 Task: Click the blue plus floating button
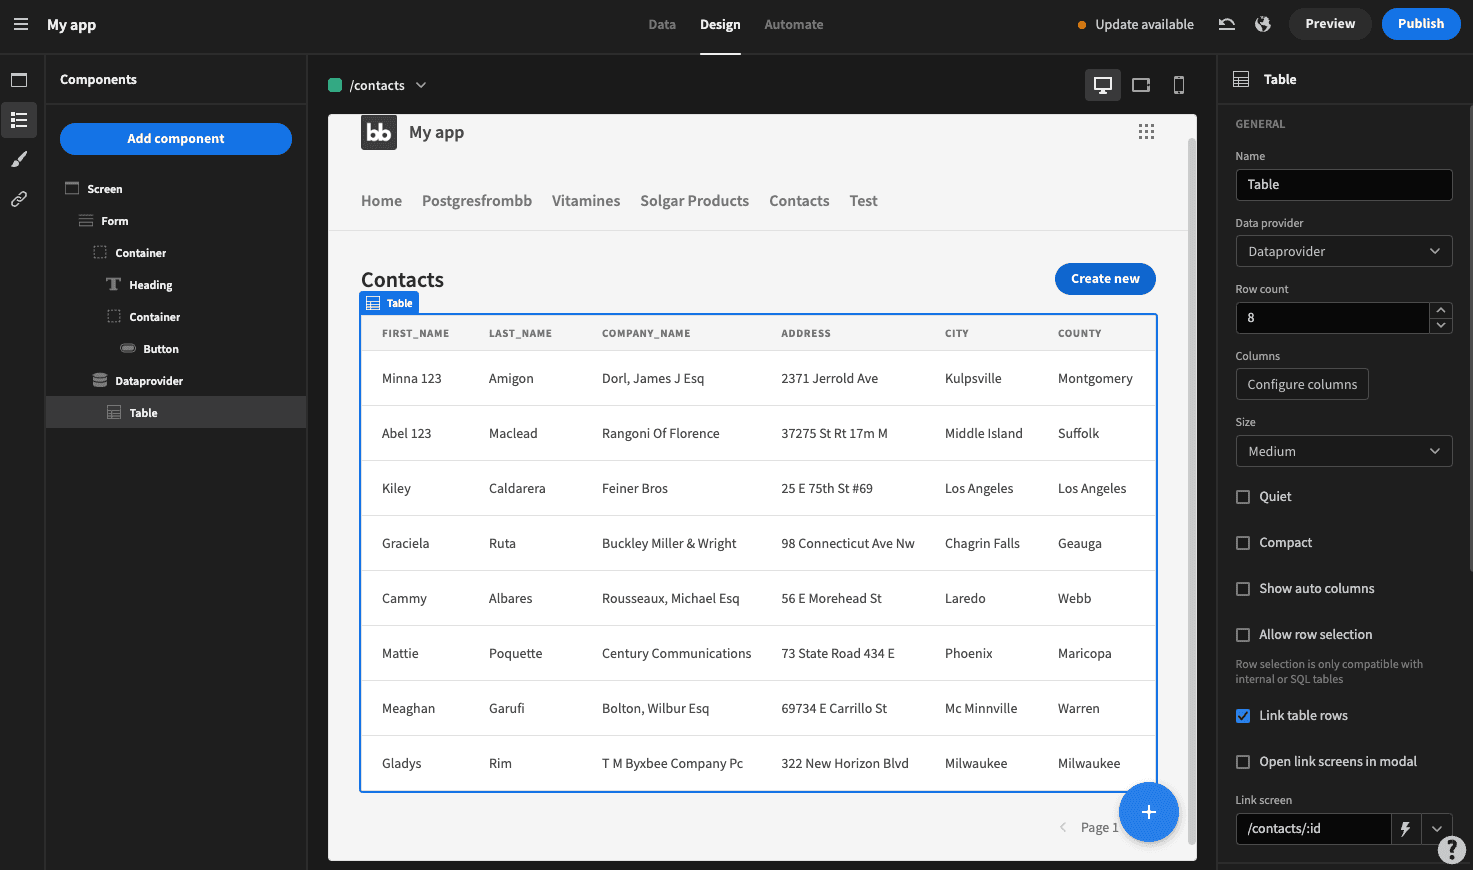(x=1149, y=812)
